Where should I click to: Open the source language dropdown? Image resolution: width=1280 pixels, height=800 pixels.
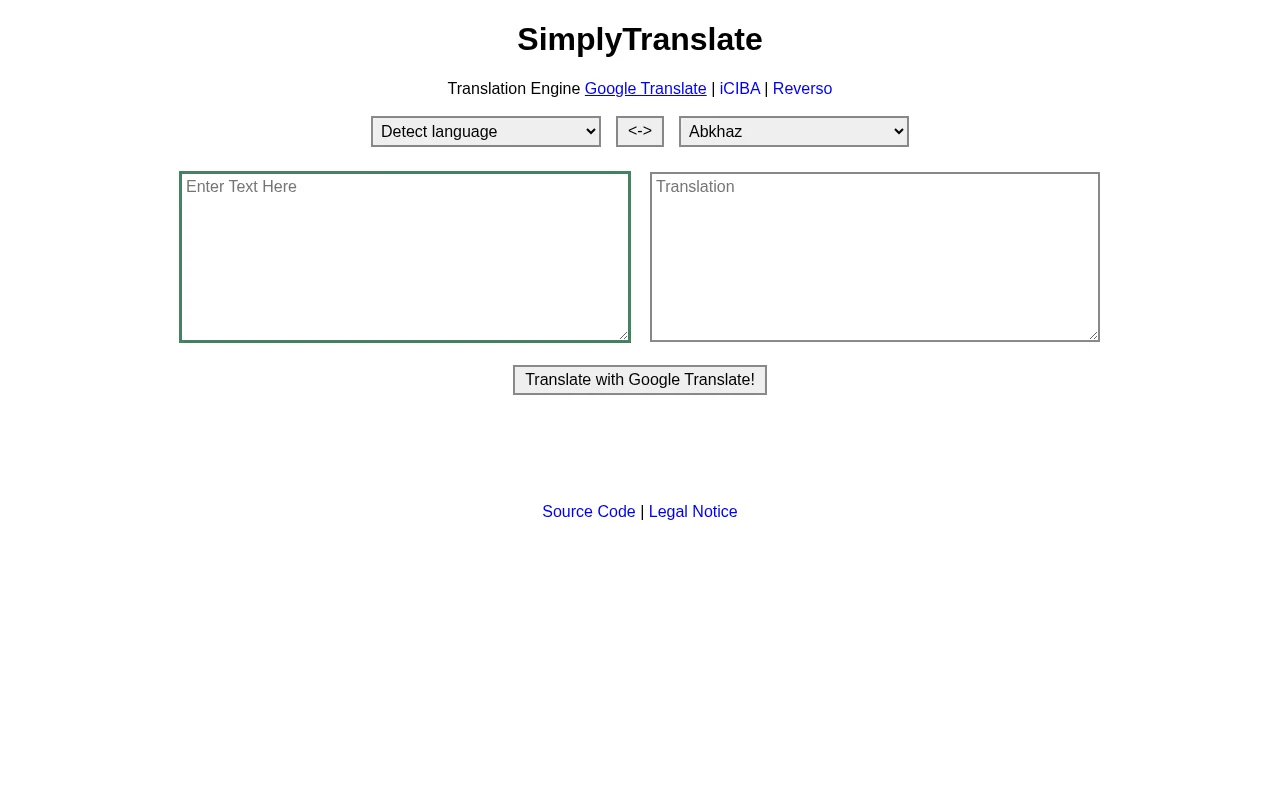click(x=486, y=132)
